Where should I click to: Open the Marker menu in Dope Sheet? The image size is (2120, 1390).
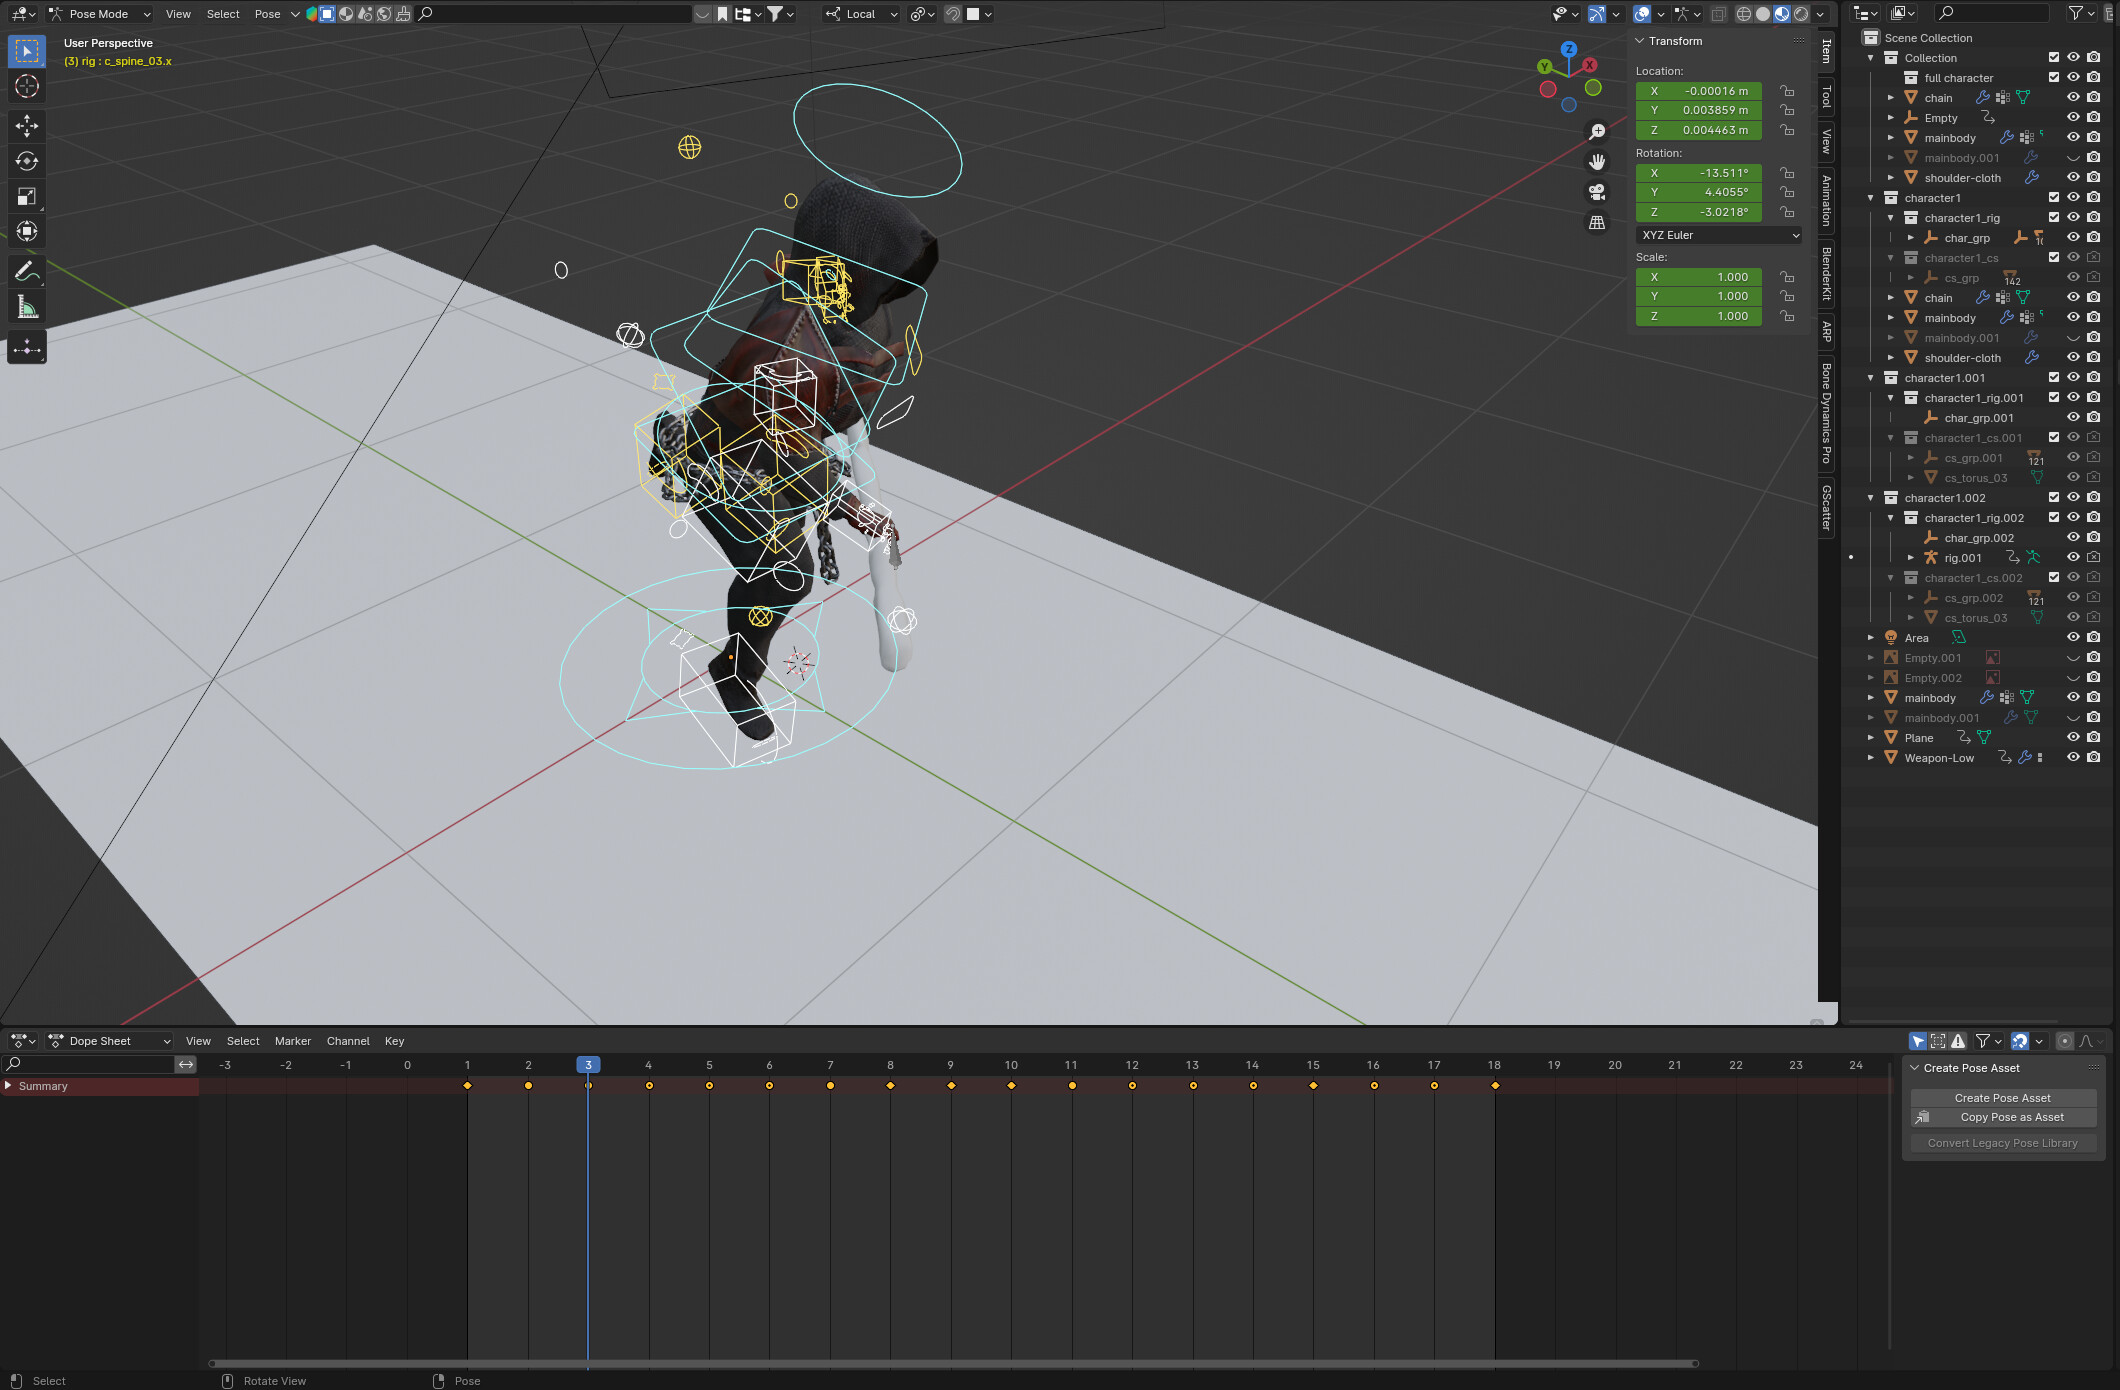tap(293, 1041)
